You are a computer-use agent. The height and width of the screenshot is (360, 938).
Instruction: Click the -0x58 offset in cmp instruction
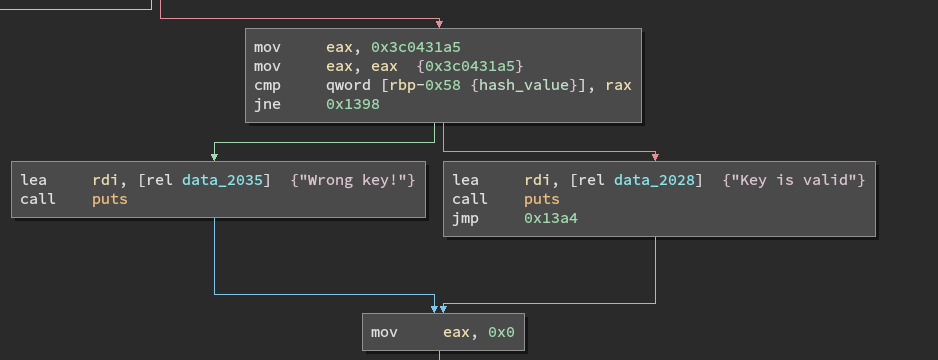[438, 86]
